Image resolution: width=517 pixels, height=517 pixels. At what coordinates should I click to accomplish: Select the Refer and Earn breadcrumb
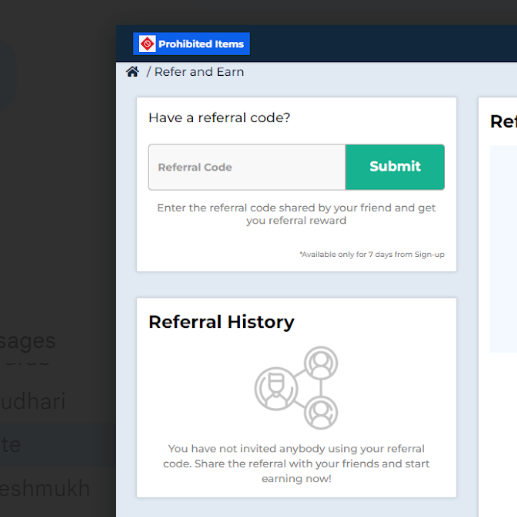point(199,72)
